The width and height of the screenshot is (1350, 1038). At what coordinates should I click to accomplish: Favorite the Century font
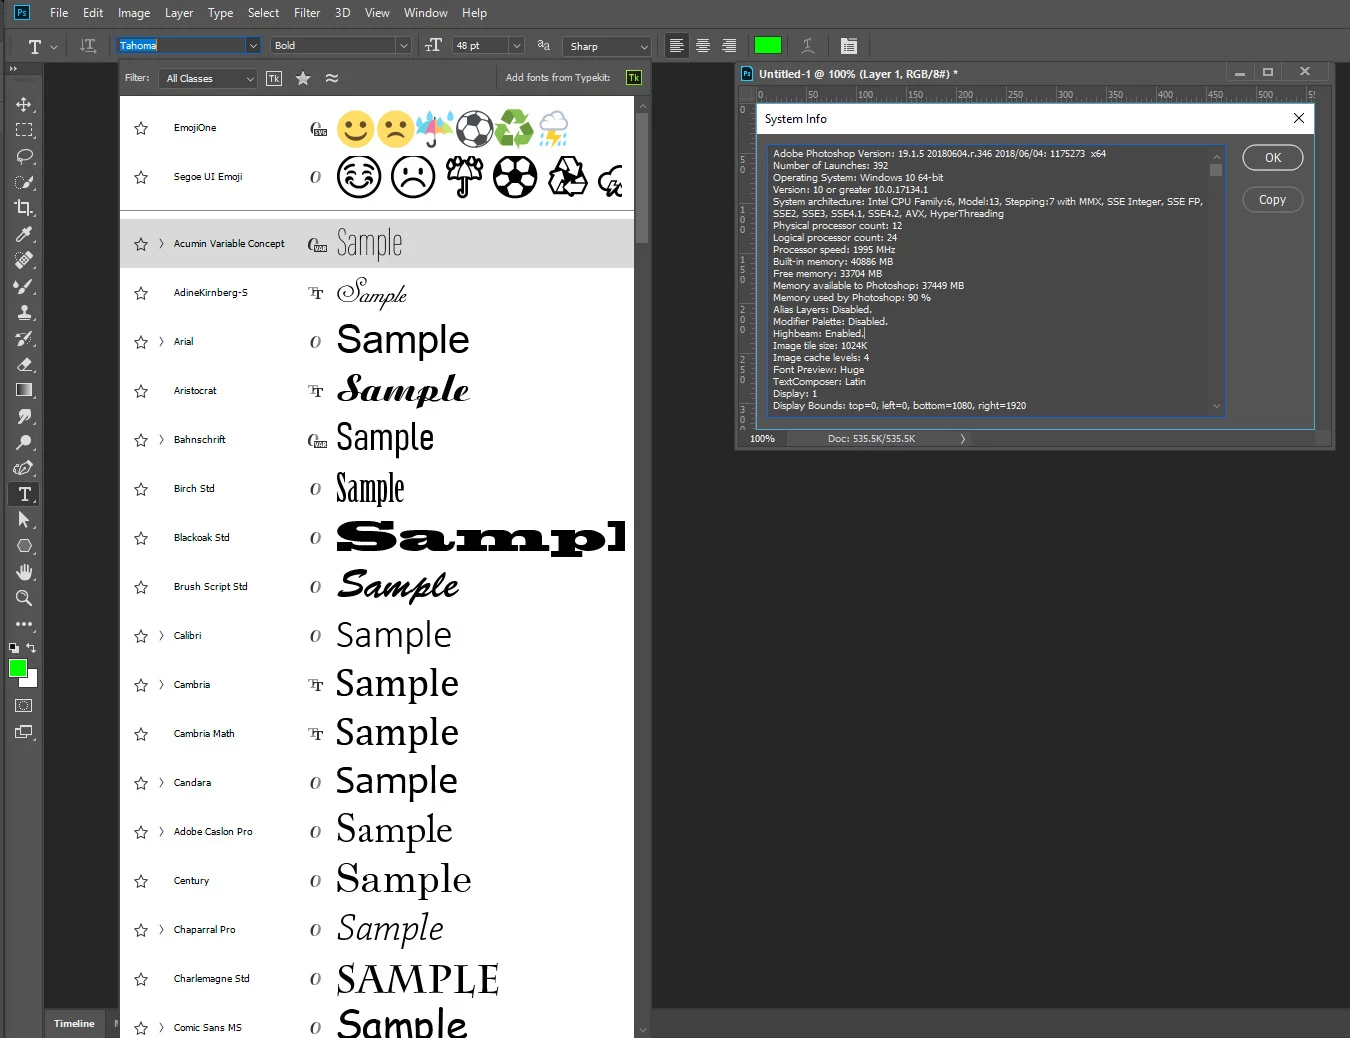(x=141, y=881)
